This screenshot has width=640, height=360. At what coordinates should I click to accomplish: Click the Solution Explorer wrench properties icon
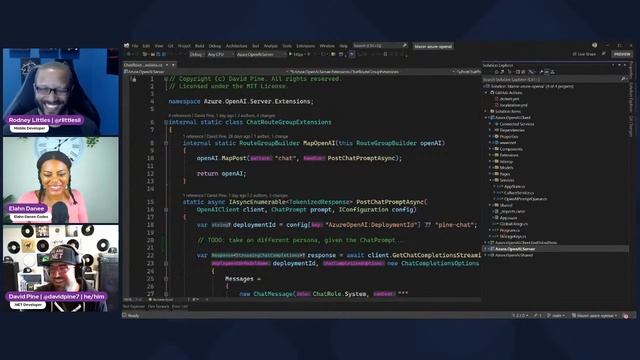[541, 72]
